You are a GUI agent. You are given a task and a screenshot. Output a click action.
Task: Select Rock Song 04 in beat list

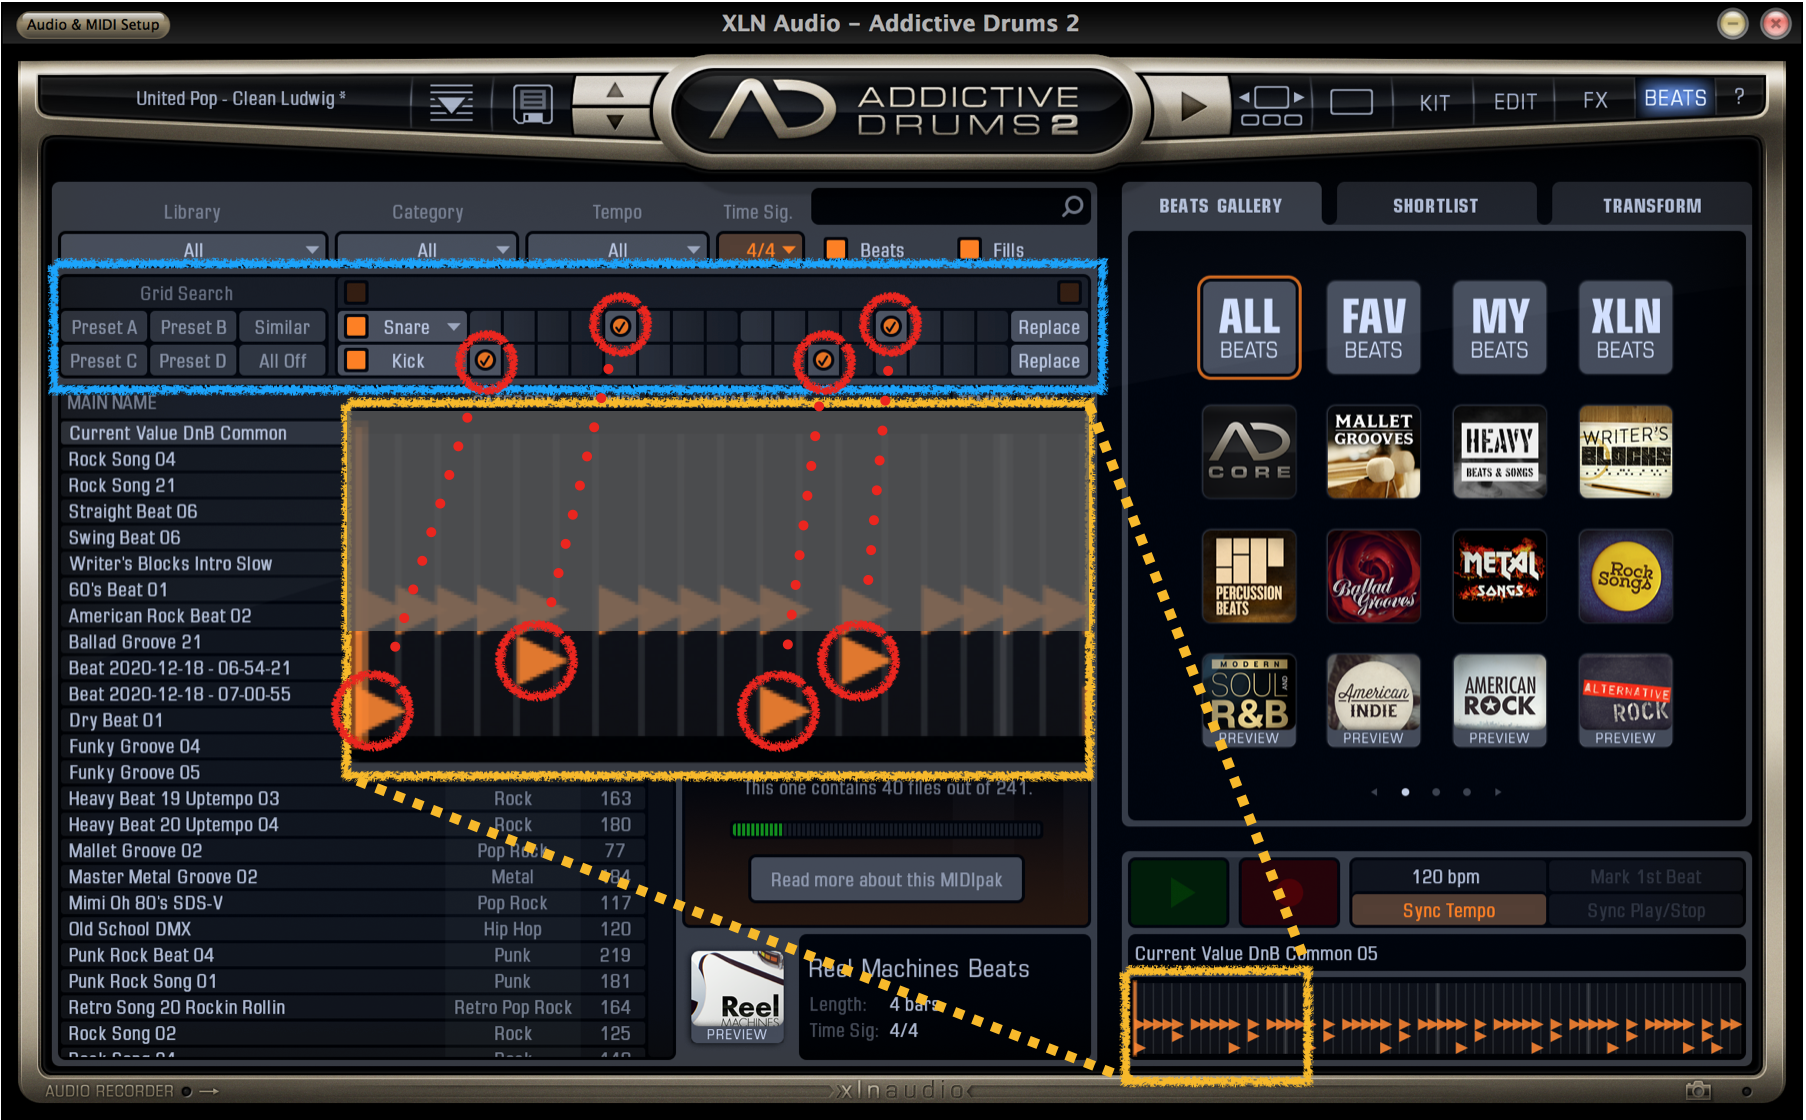[x=200, y=459]
